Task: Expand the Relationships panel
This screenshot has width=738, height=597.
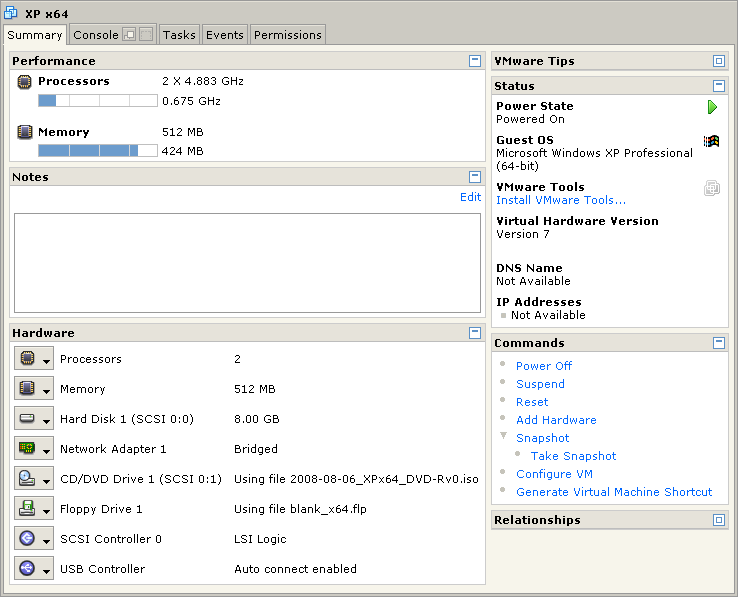Action: click(719, 520)
